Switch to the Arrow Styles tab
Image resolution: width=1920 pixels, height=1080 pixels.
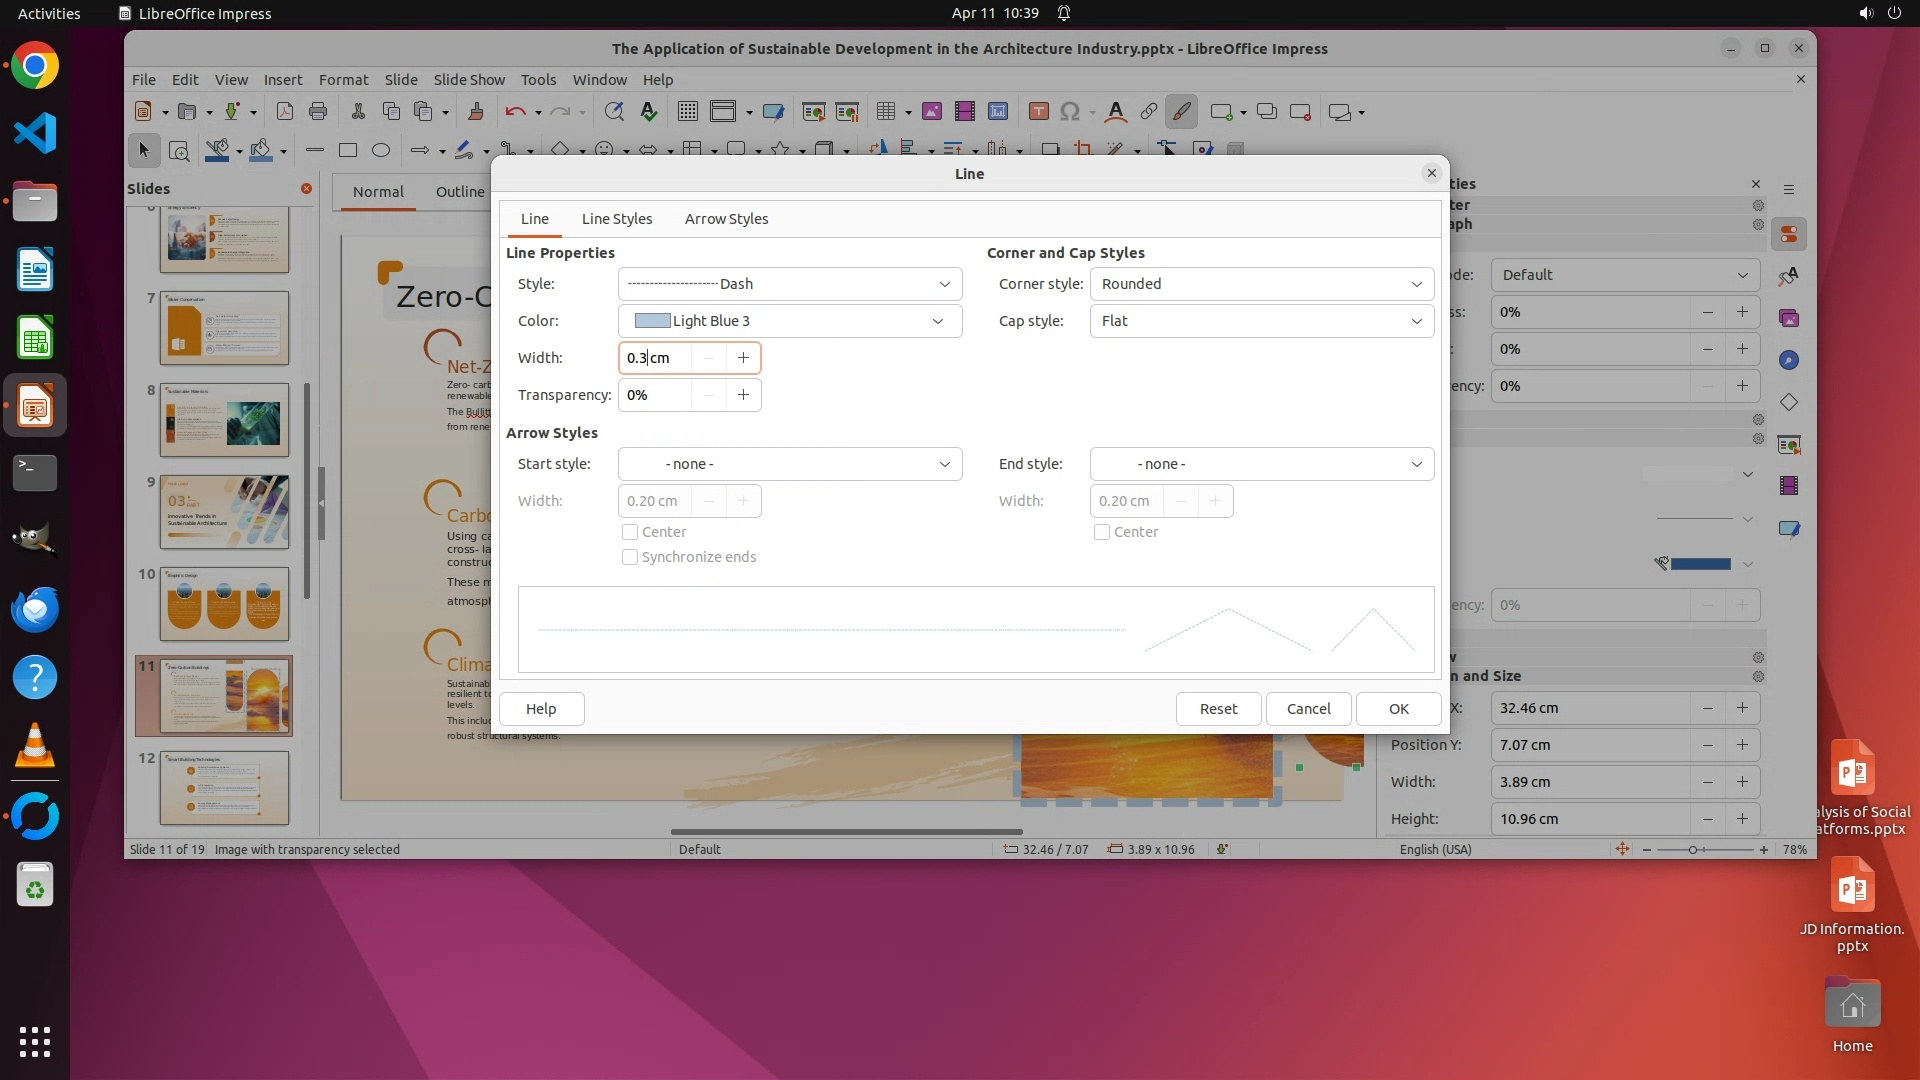[x=726, y=219]
